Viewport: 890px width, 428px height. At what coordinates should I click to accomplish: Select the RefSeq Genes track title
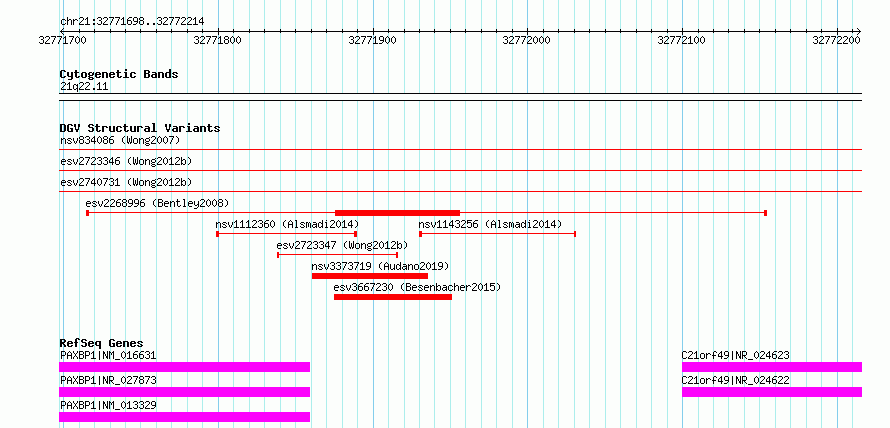[x=102, y=343]
